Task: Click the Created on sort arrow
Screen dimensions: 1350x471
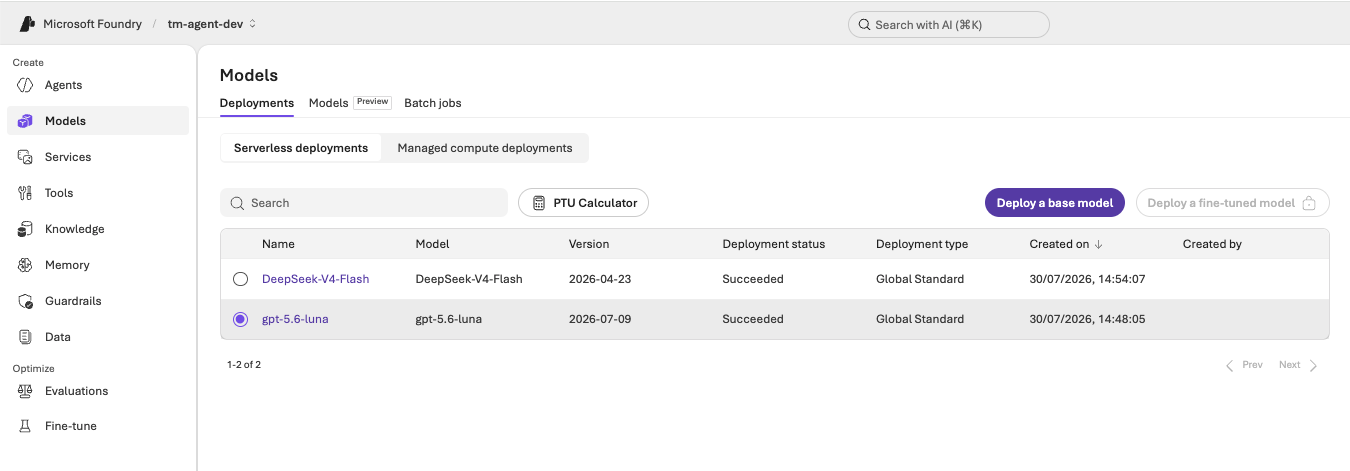Action: (x=1098, y=244)
